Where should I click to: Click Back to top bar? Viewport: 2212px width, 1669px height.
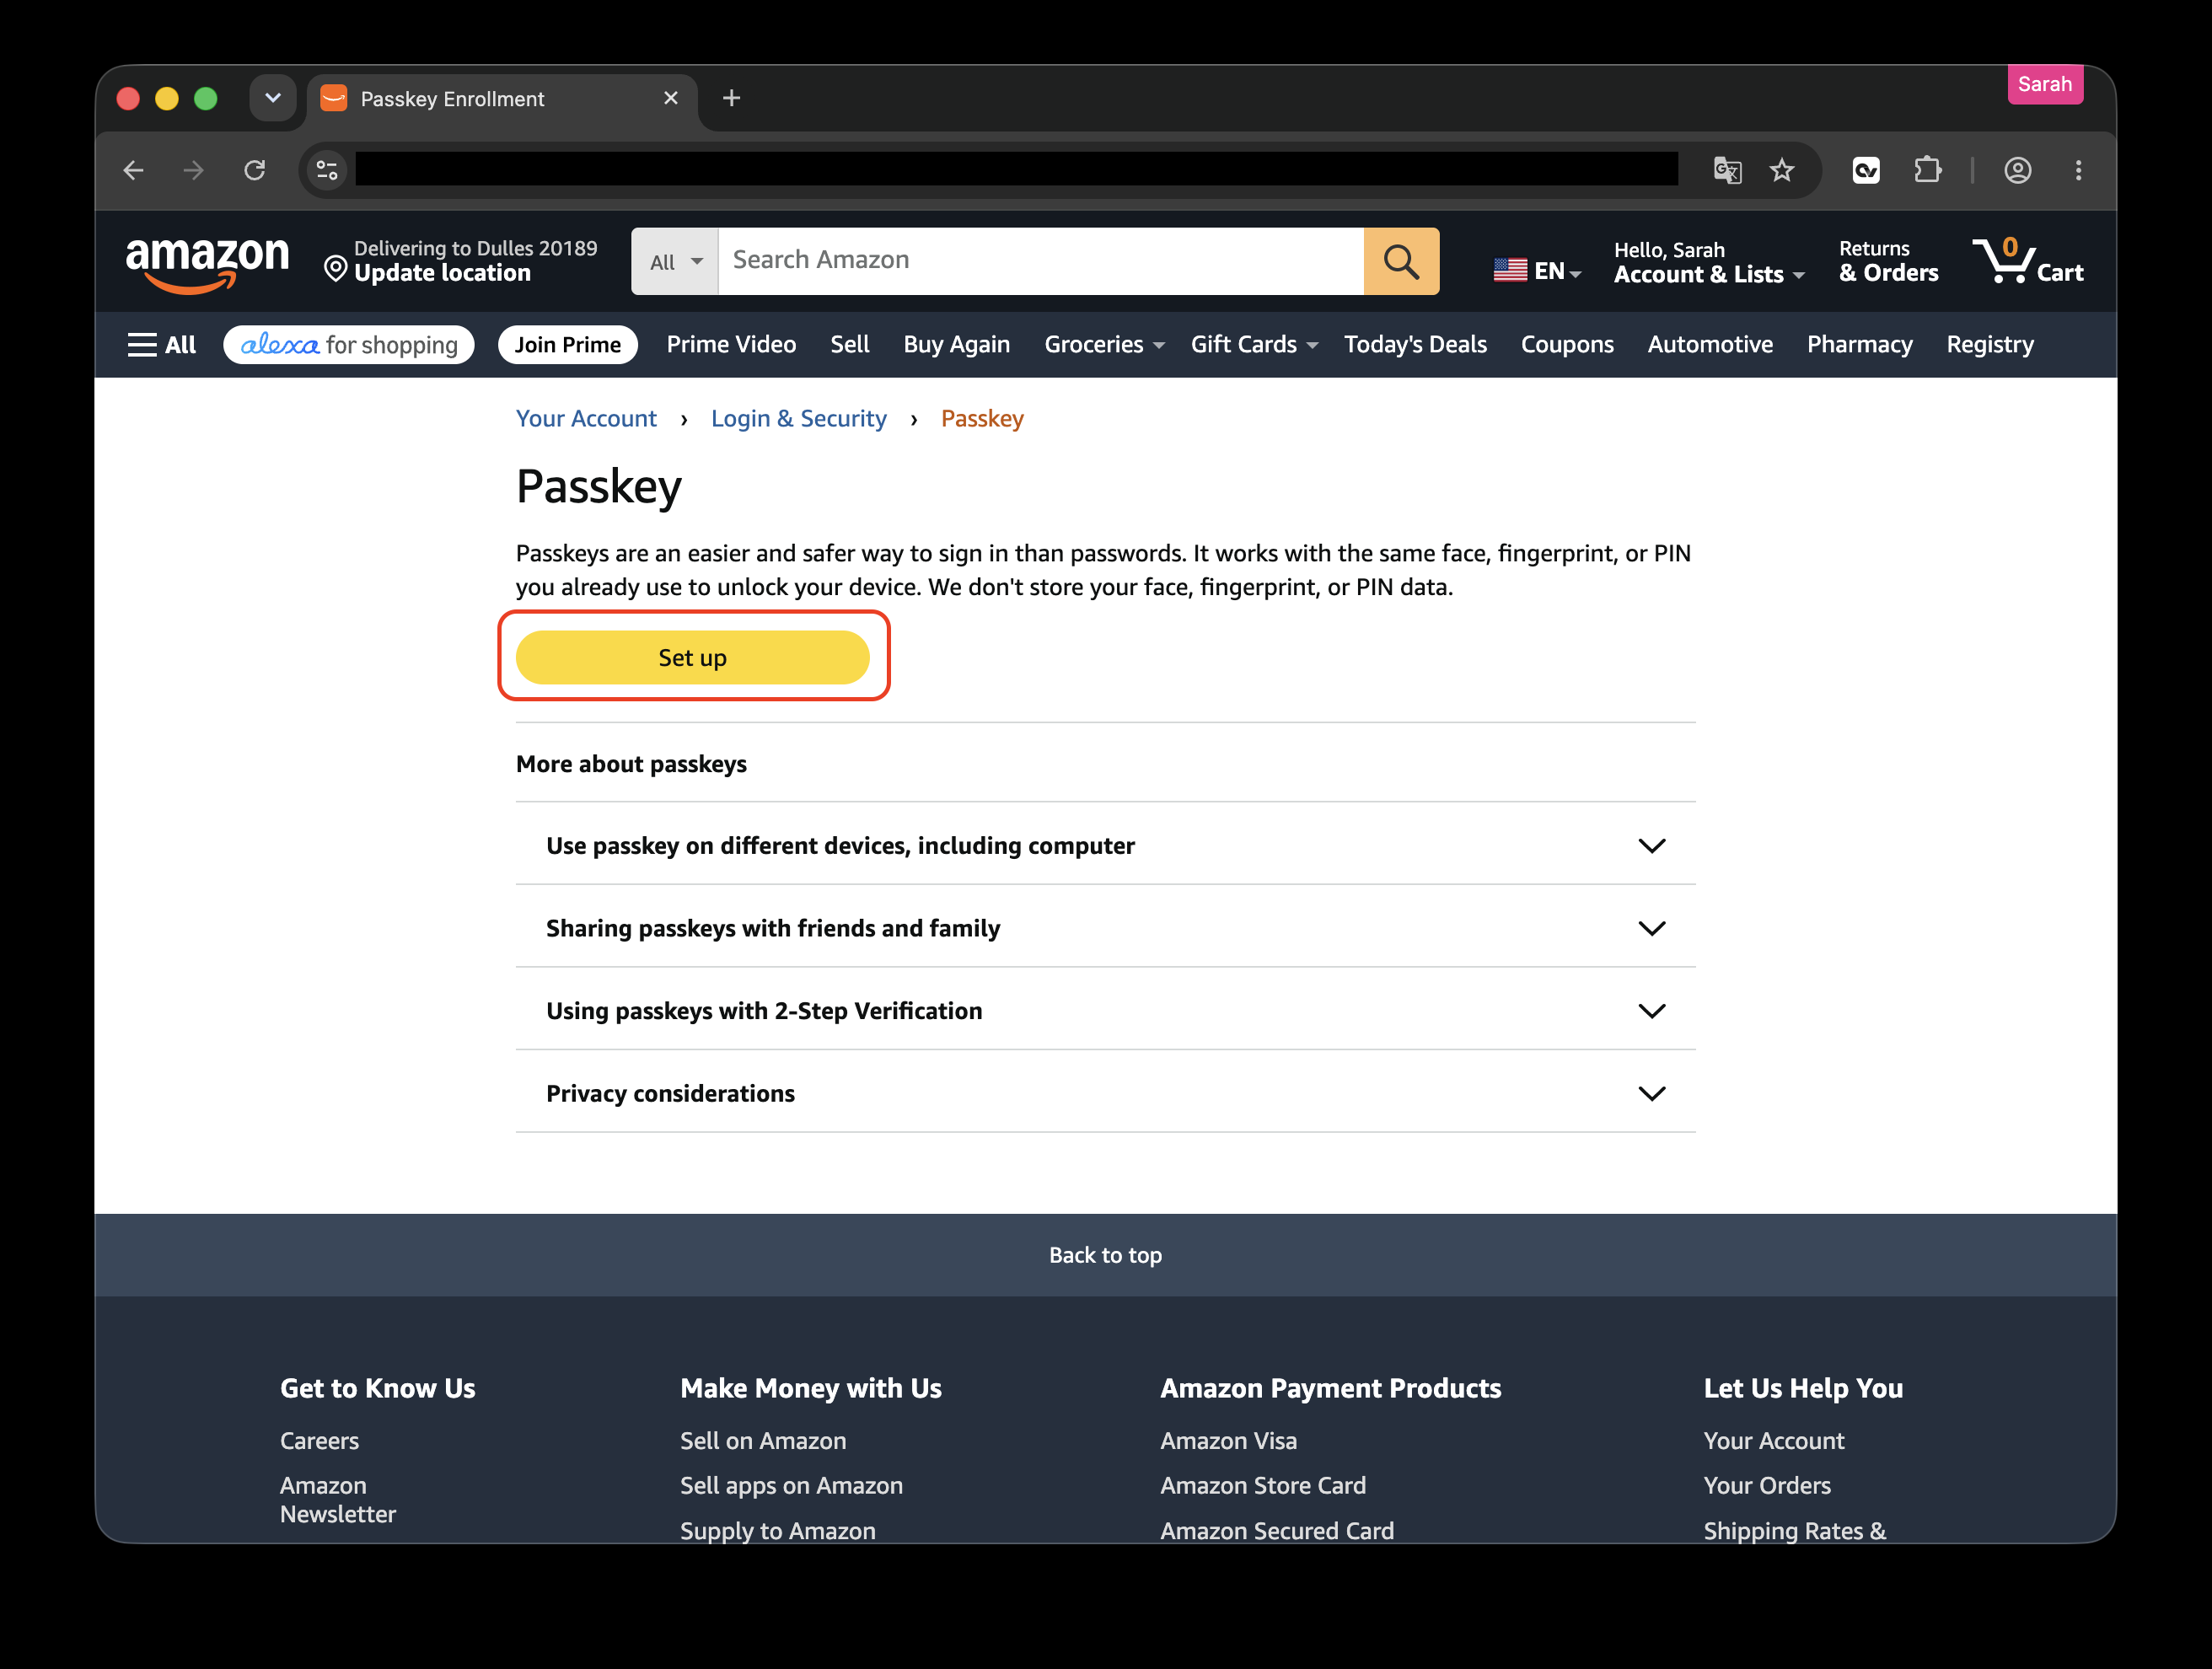point(1105,1255)
